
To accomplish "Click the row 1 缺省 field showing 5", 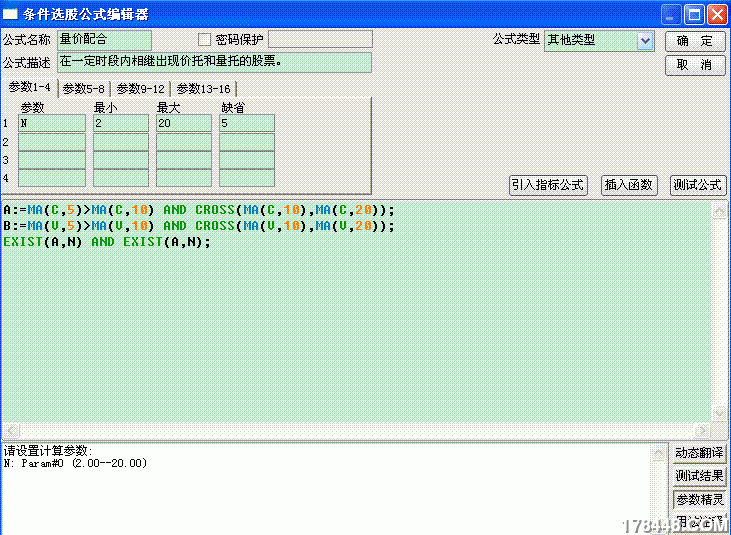I will pyautogui.click(x=247, y=123).
